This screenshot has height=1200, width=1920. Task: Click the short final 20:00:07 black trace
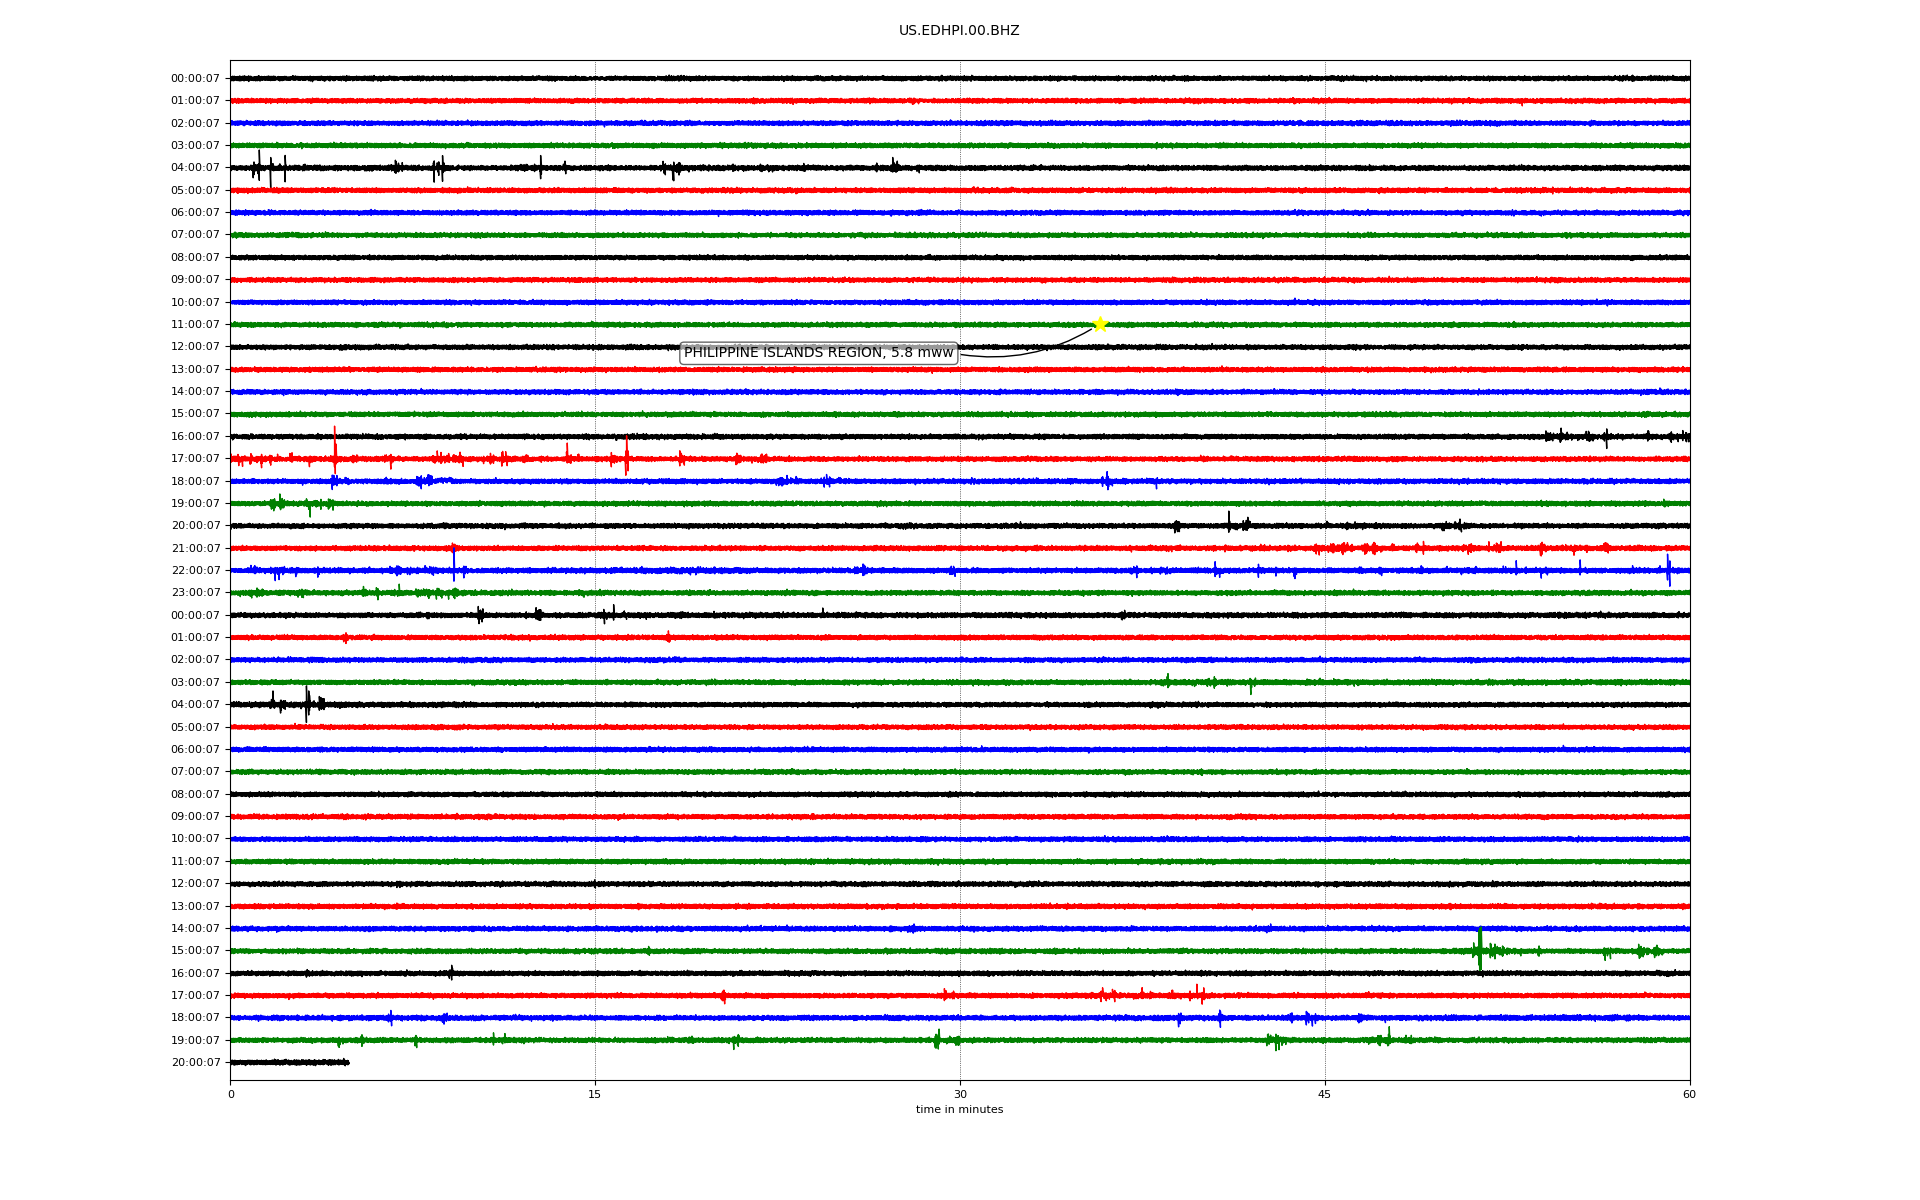pyautogui.click(x=290, y=1062)
